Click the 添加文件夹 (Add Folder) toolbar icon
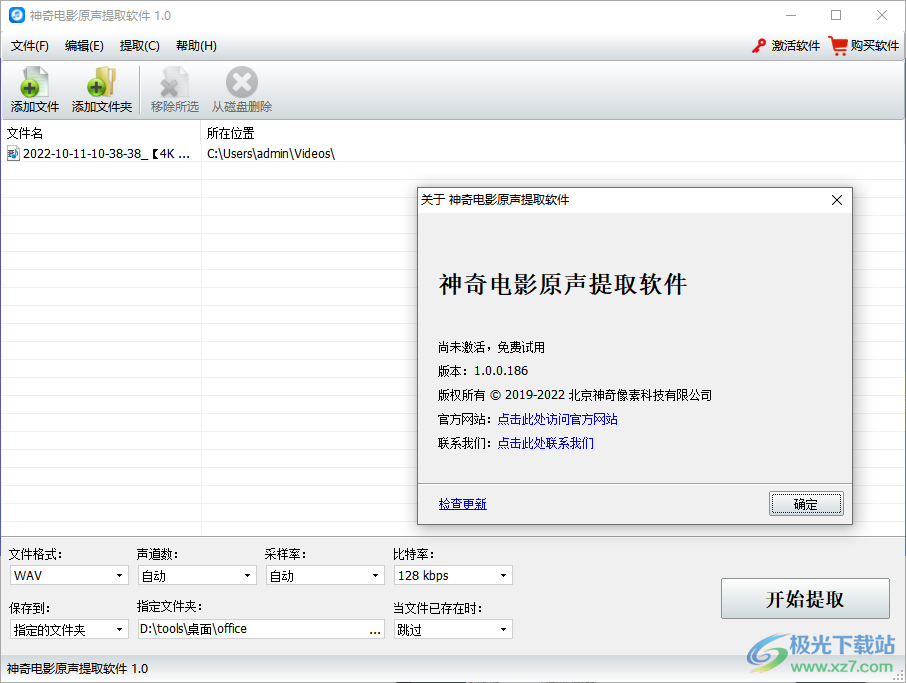This screenshot has height=683, width=906. 101,83
